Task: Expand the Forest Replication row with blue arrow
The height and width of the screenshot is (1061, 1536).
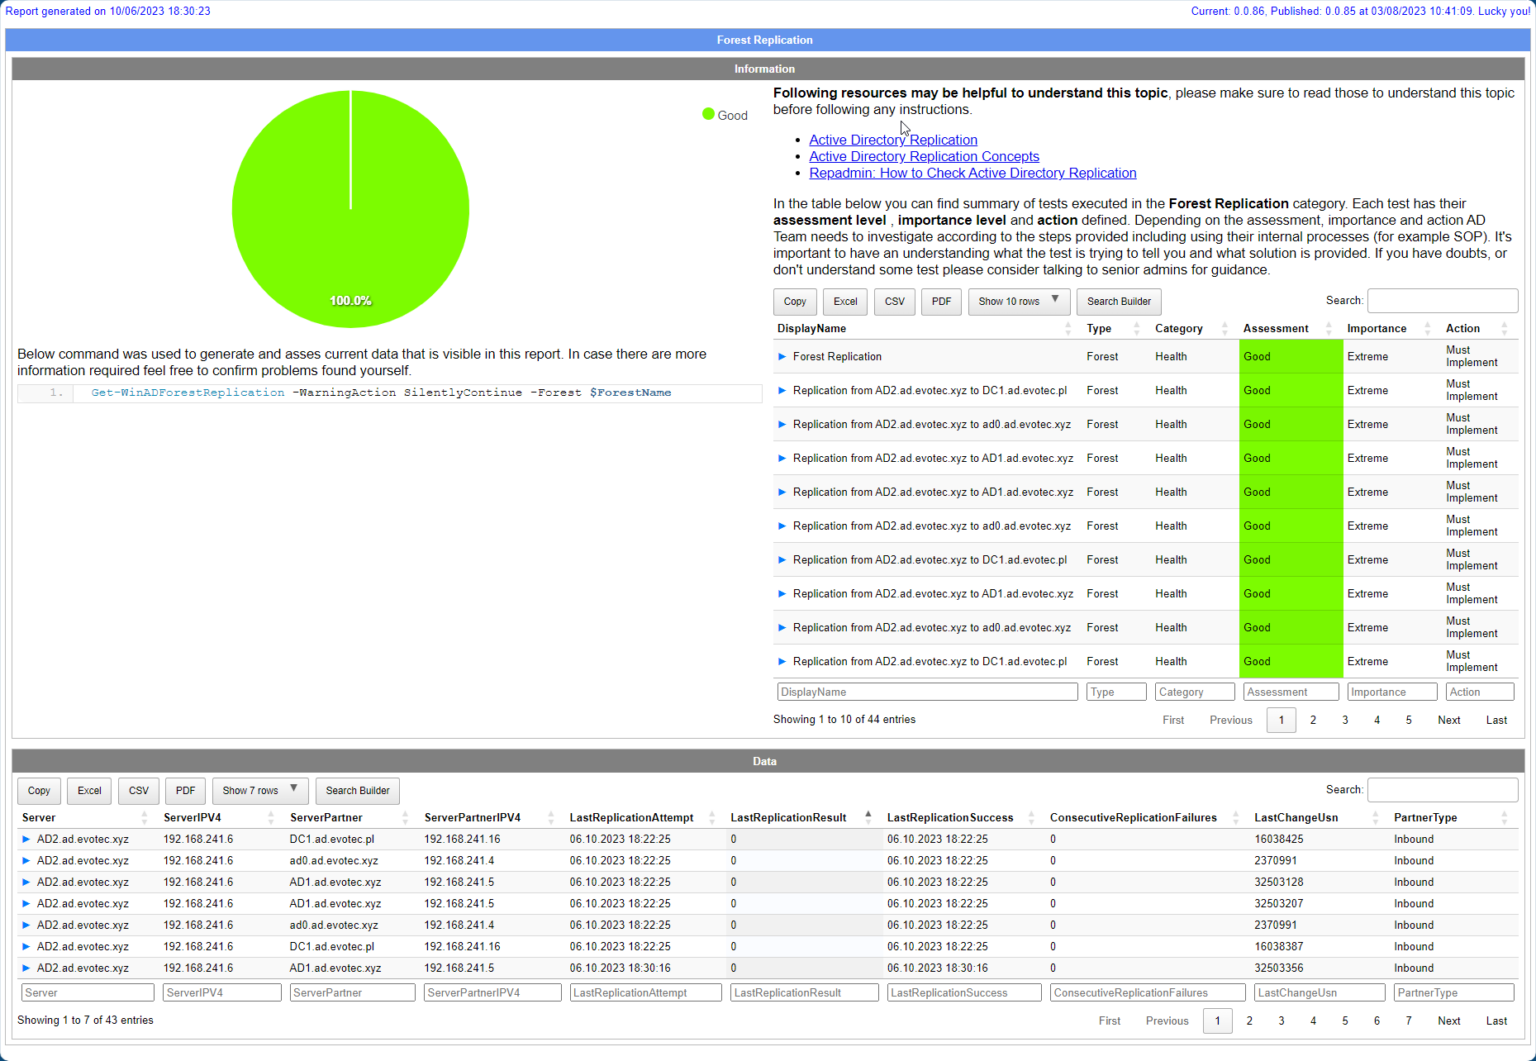Action: [782, 356]
